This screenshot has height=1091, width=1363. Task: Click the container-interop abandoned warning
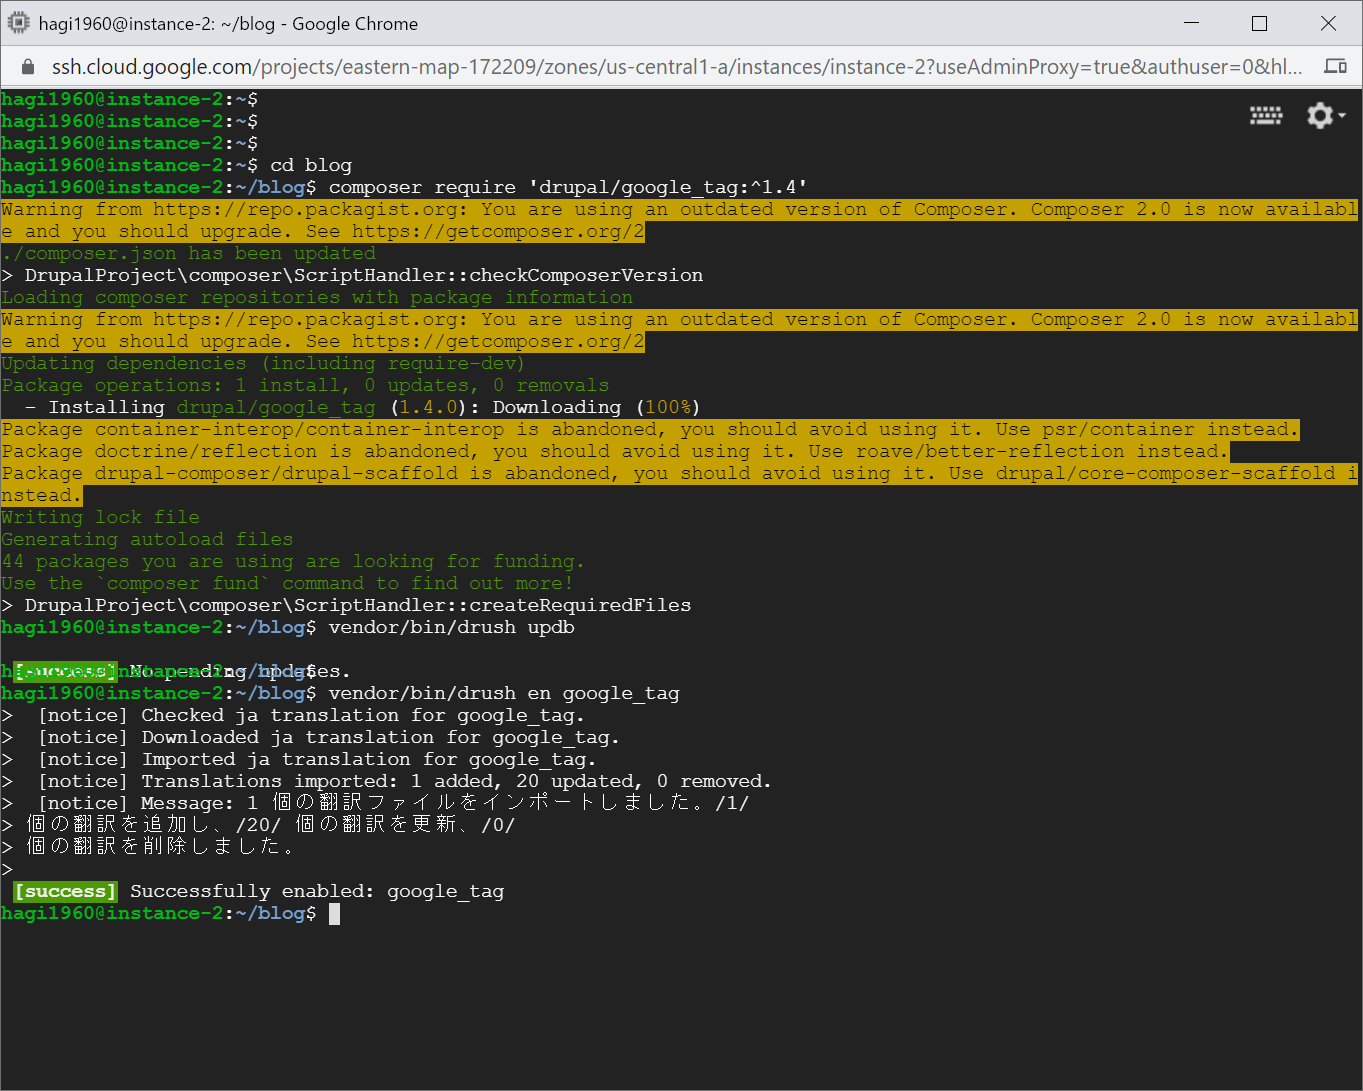point(650,429)
